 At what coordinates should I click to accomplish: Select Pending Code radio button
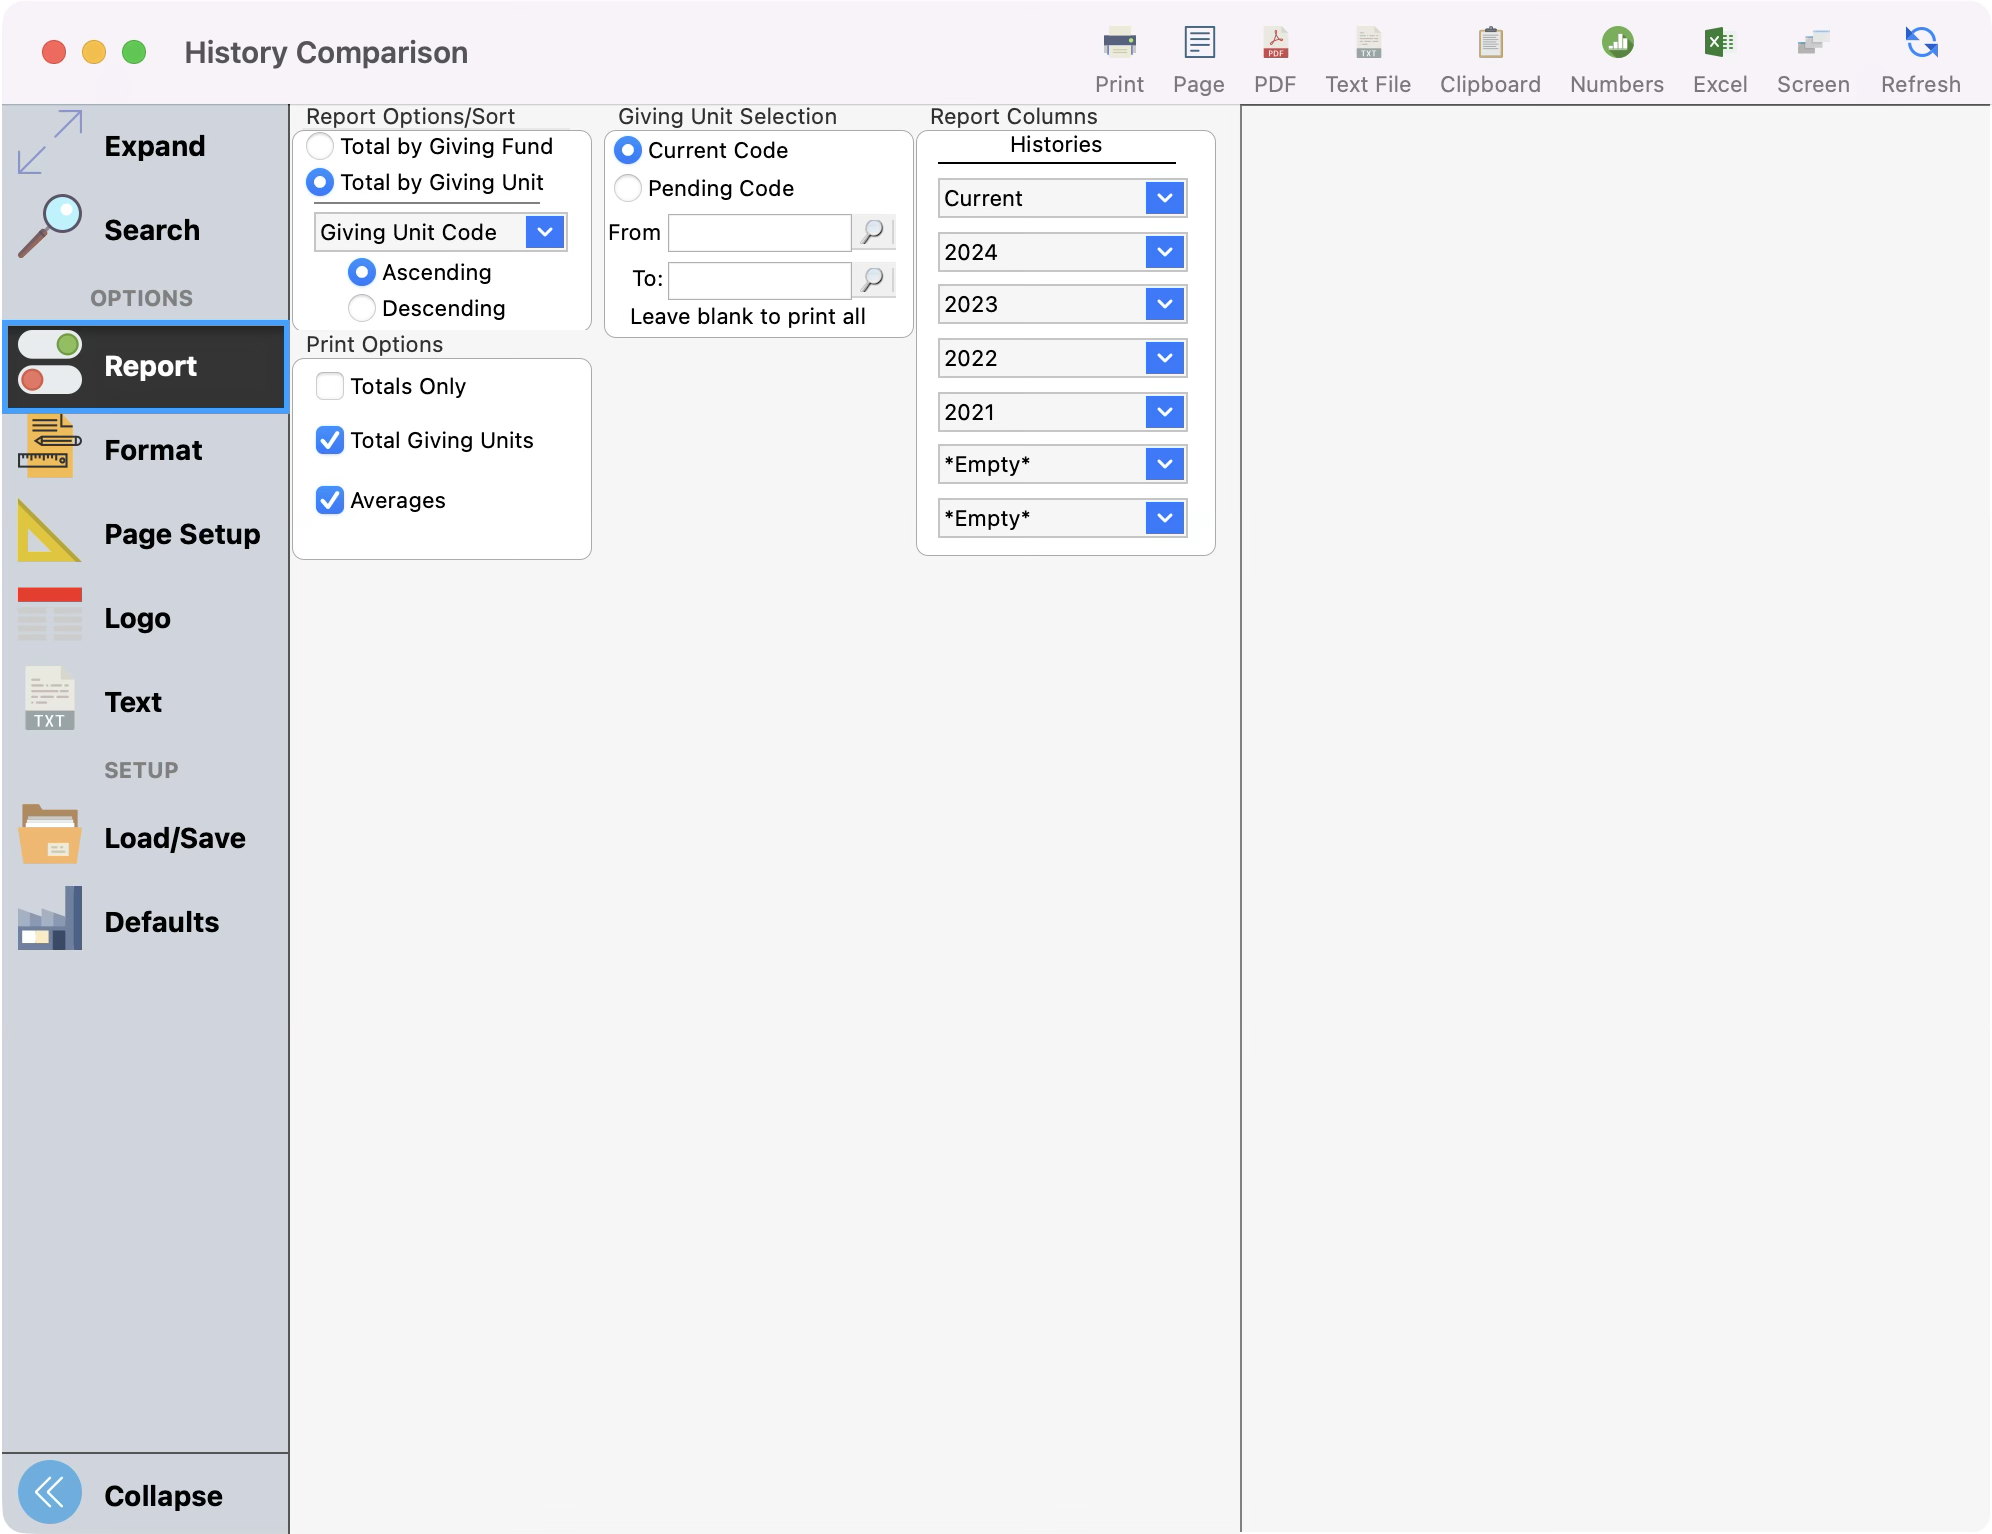click(x=628, y=188)
